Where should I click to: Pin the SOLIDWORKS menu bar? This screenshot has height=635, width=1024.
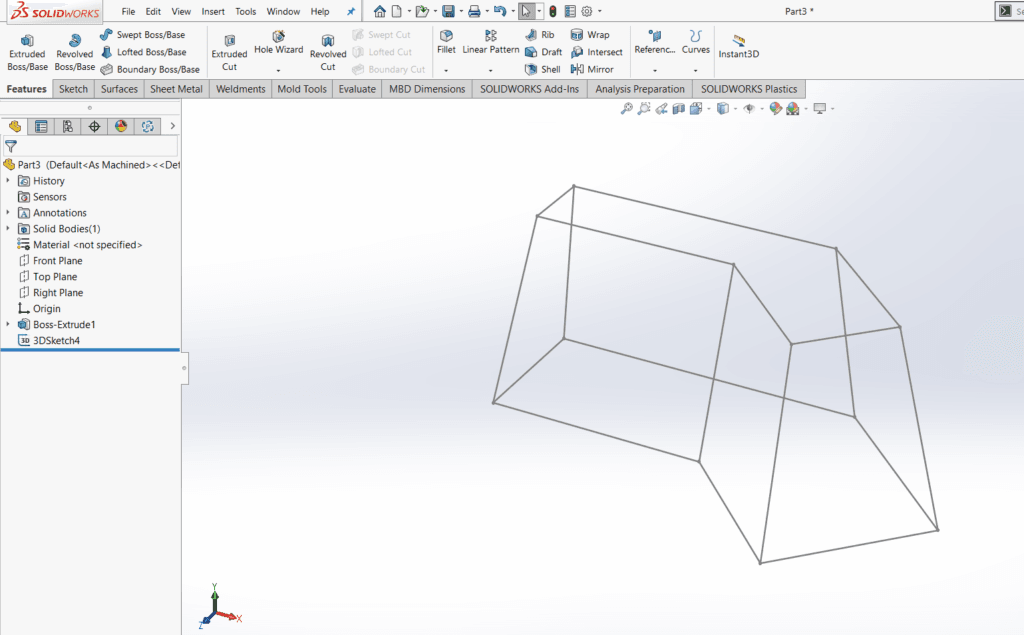point(351,12)
